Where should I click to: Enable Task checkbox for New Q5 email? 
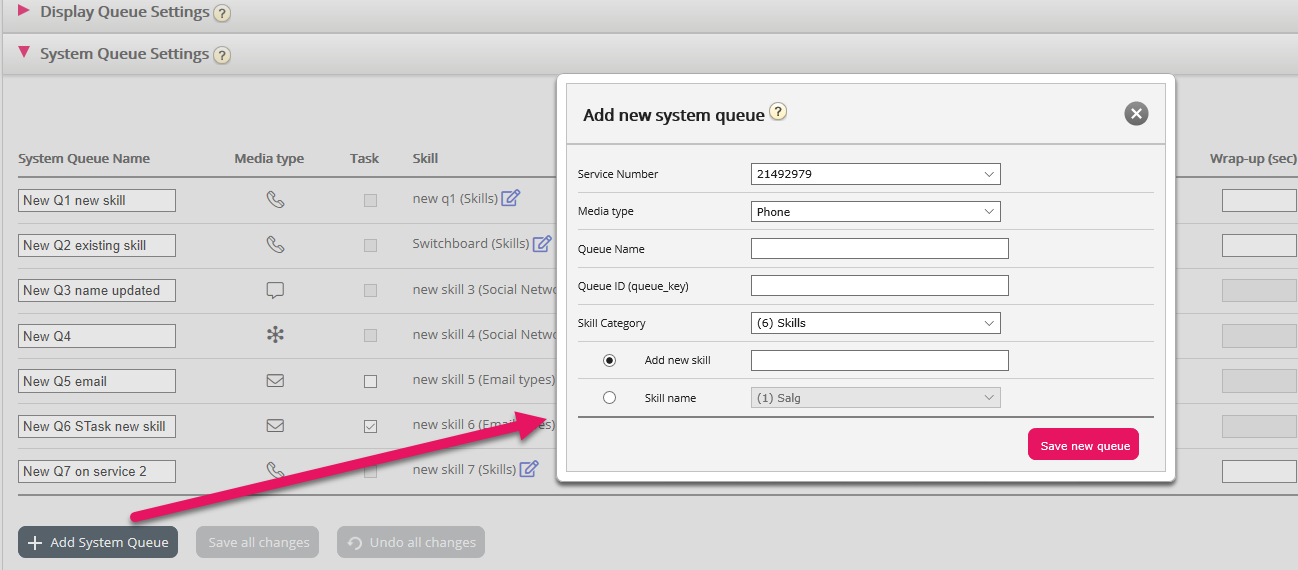(370, 381)
